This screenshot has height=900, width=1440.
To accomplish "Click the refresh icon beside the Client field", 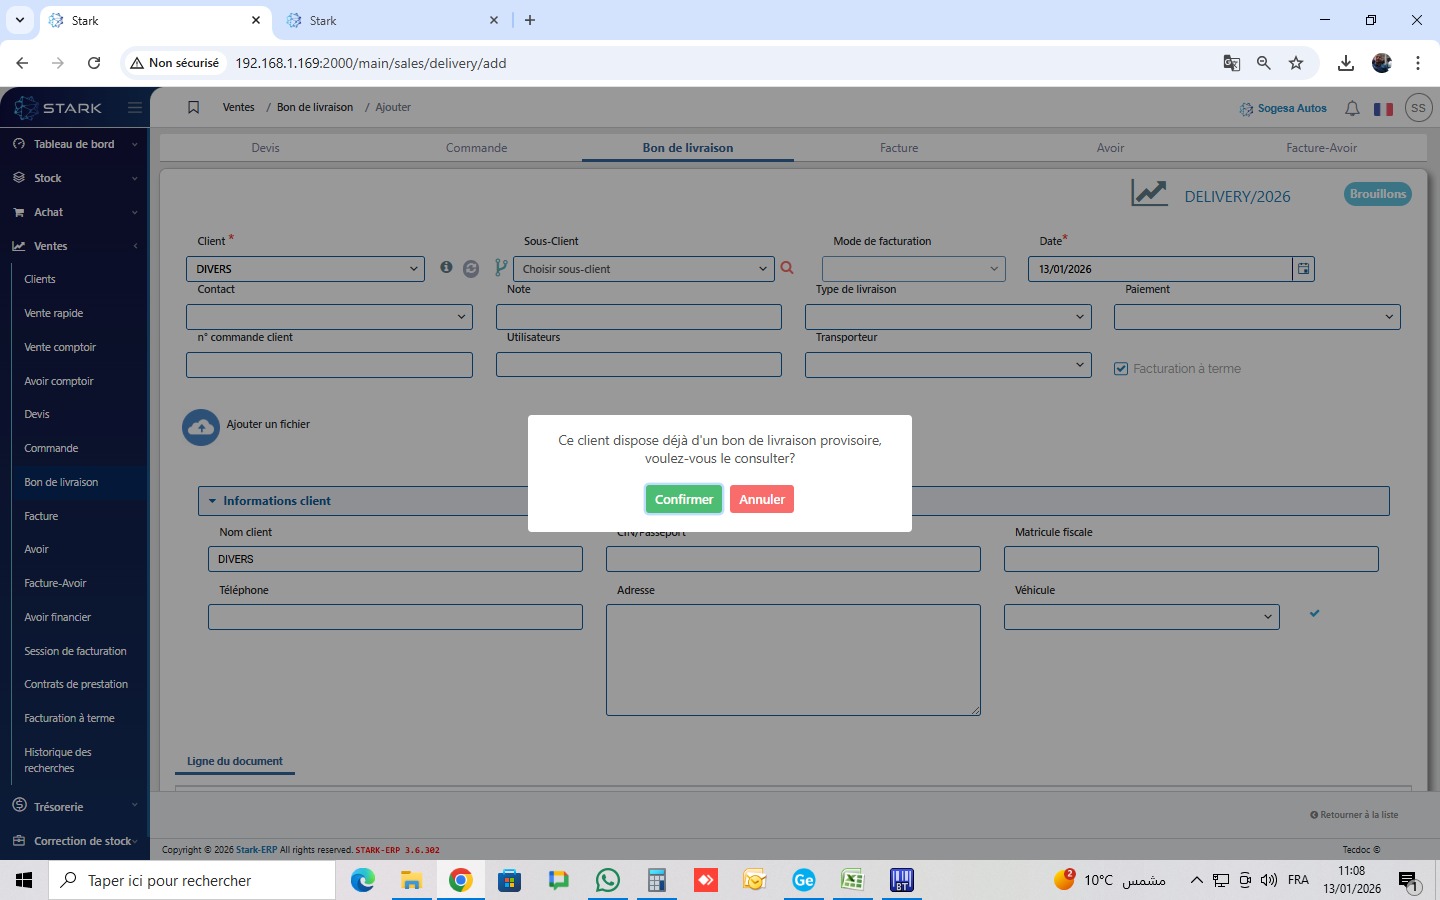I will pos(471,269).
